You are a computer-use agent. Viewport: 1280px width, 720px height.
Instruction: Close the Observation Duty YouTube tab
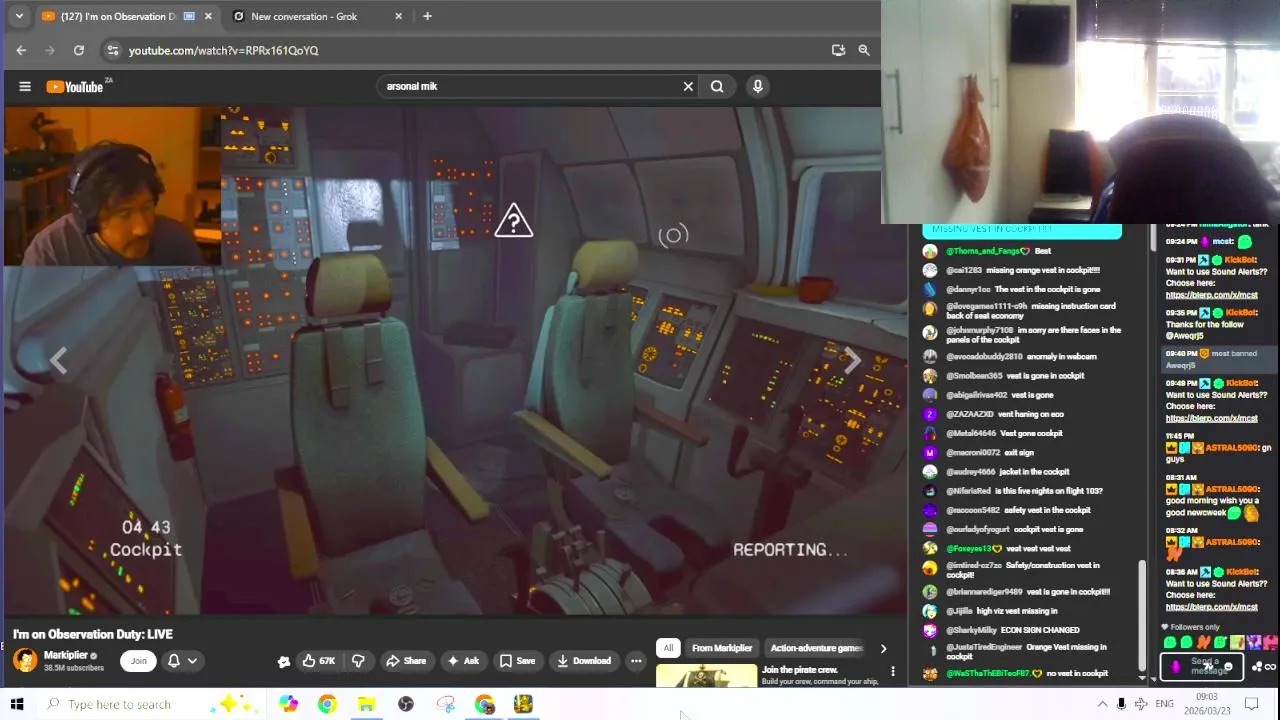pyautogui.click(x=208, y=16)
